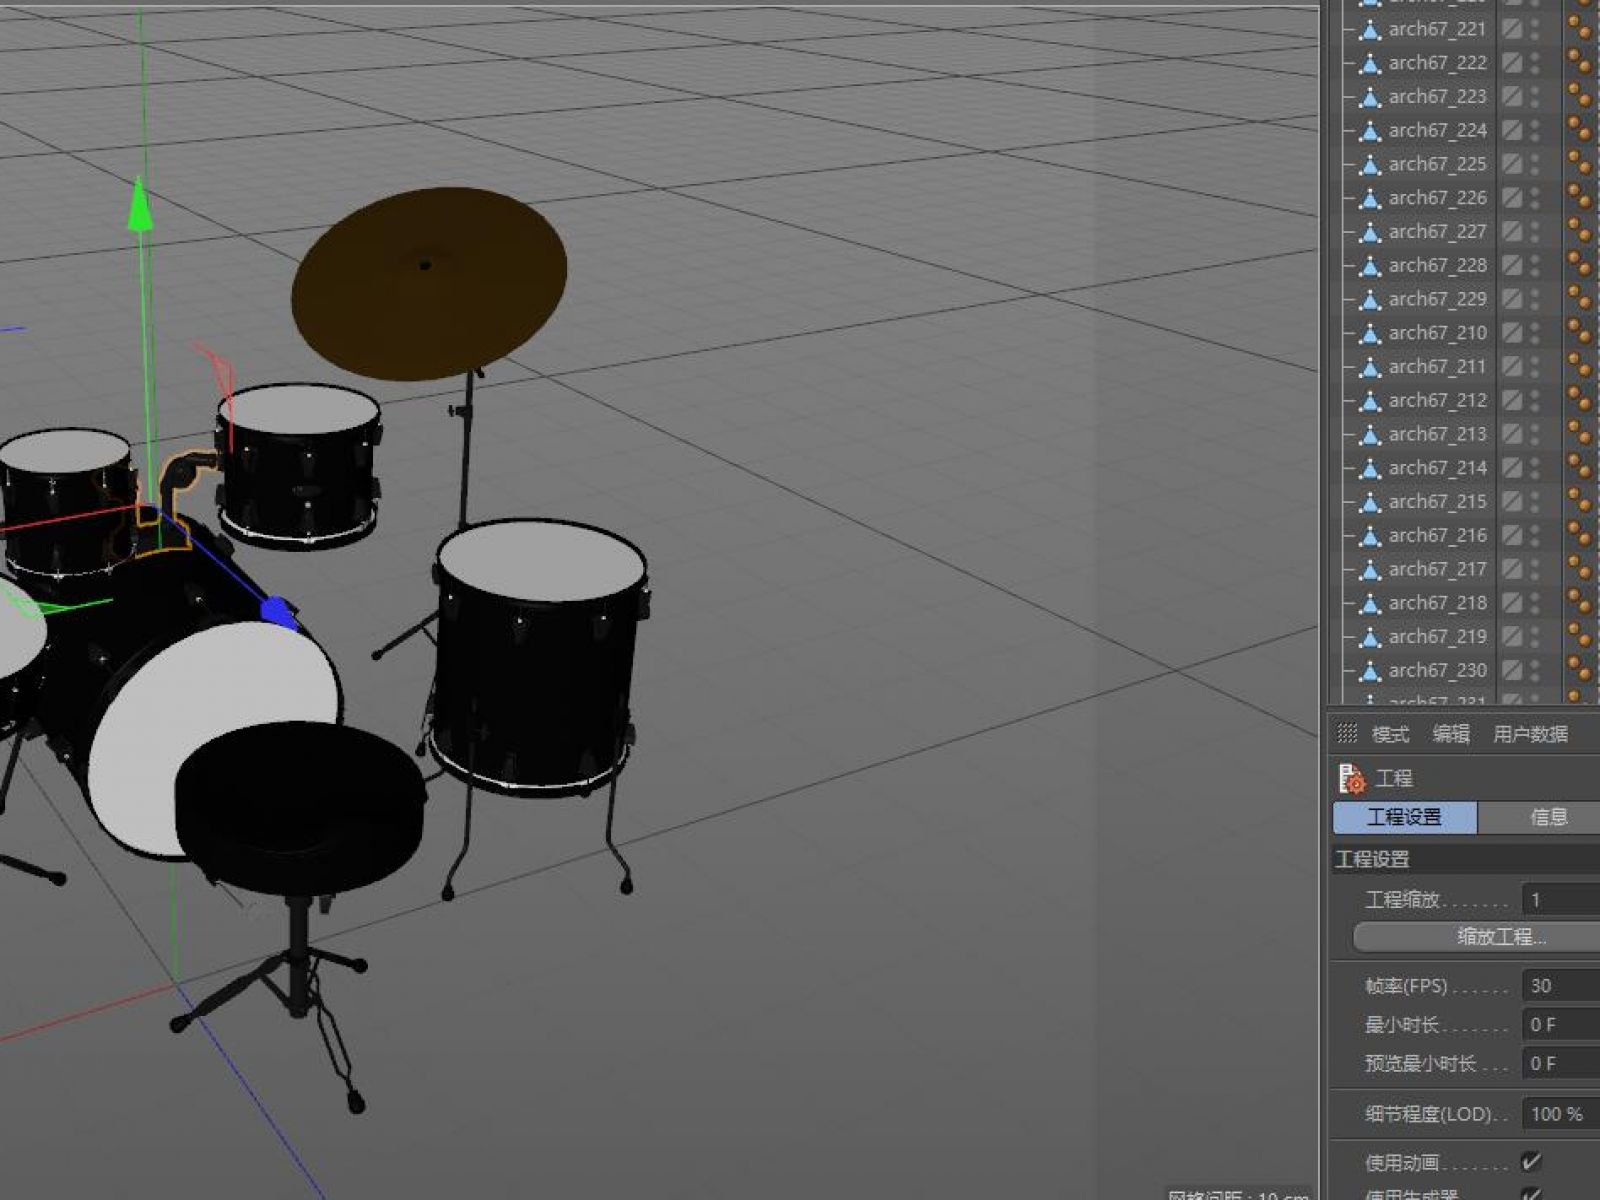The height and width of the screenshot is (1200, 1600).
Task: Click the polygon object icon of arch67_229
Action: (x=1370, y=300)
